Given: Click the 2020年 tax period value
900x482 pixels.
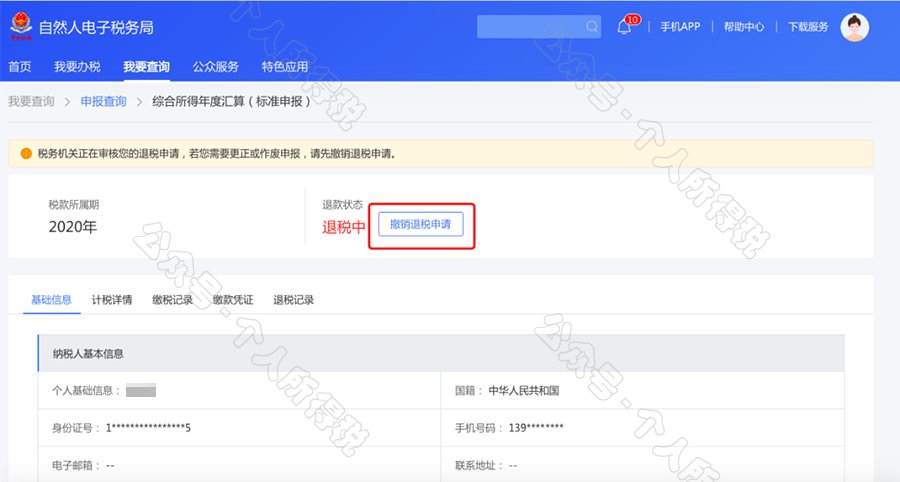Looking at the screenshot, I should pyautogui.click(x=72, y=227).
